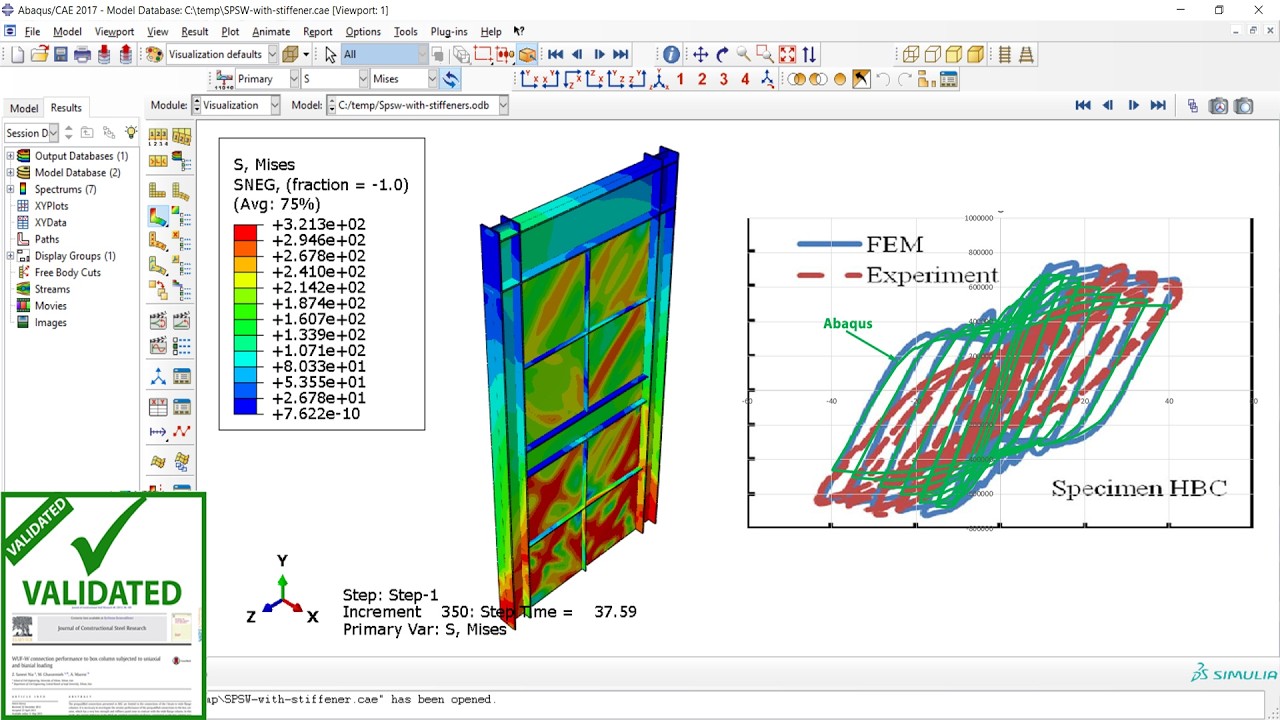Open a file with the folder icon
The height and width of the screenshot is (720, 1280).
click(39, 55)
